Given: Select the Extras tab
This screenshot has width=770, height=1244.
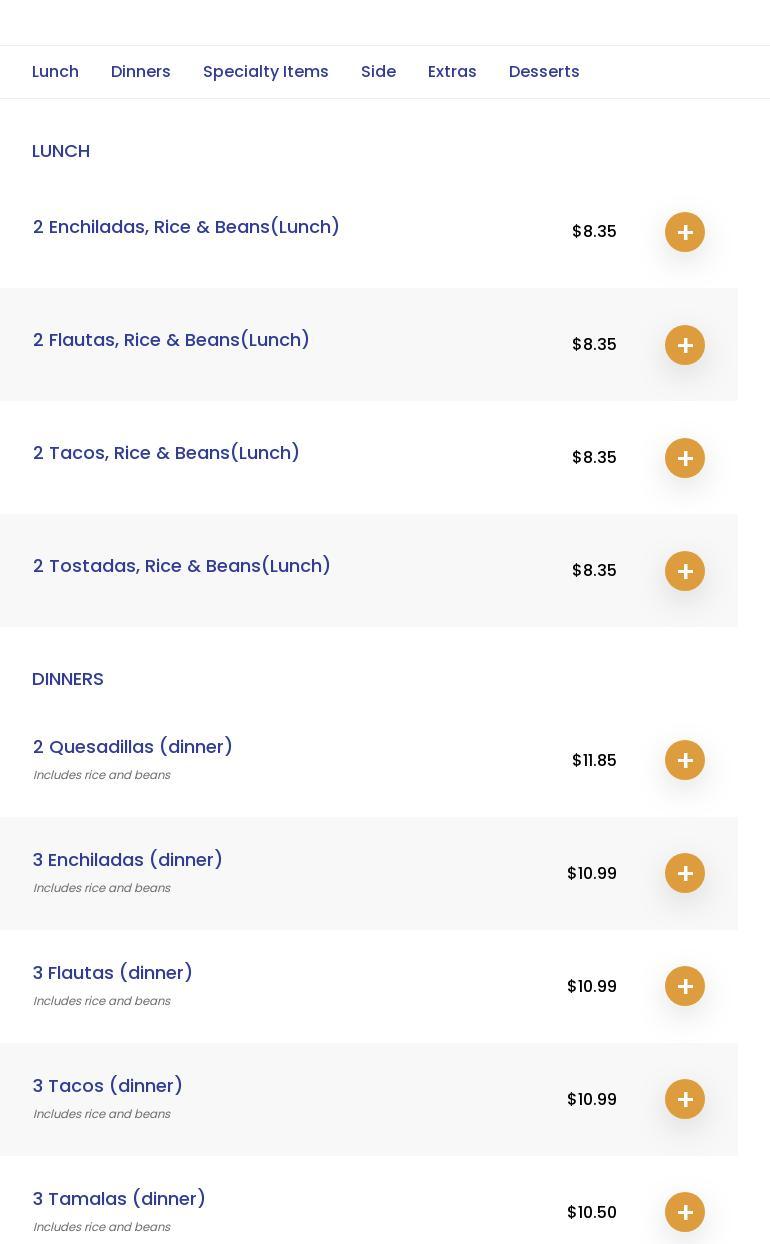Looking at the screenshot, I should (x=452, y=72).
